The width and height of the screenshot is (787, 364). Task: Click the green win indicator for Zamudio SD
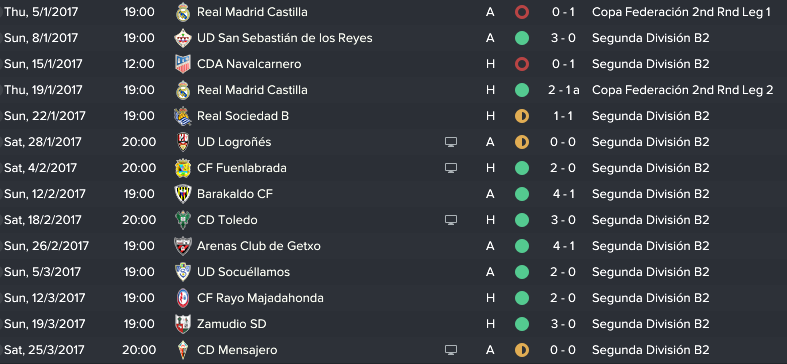click(522, 324)
